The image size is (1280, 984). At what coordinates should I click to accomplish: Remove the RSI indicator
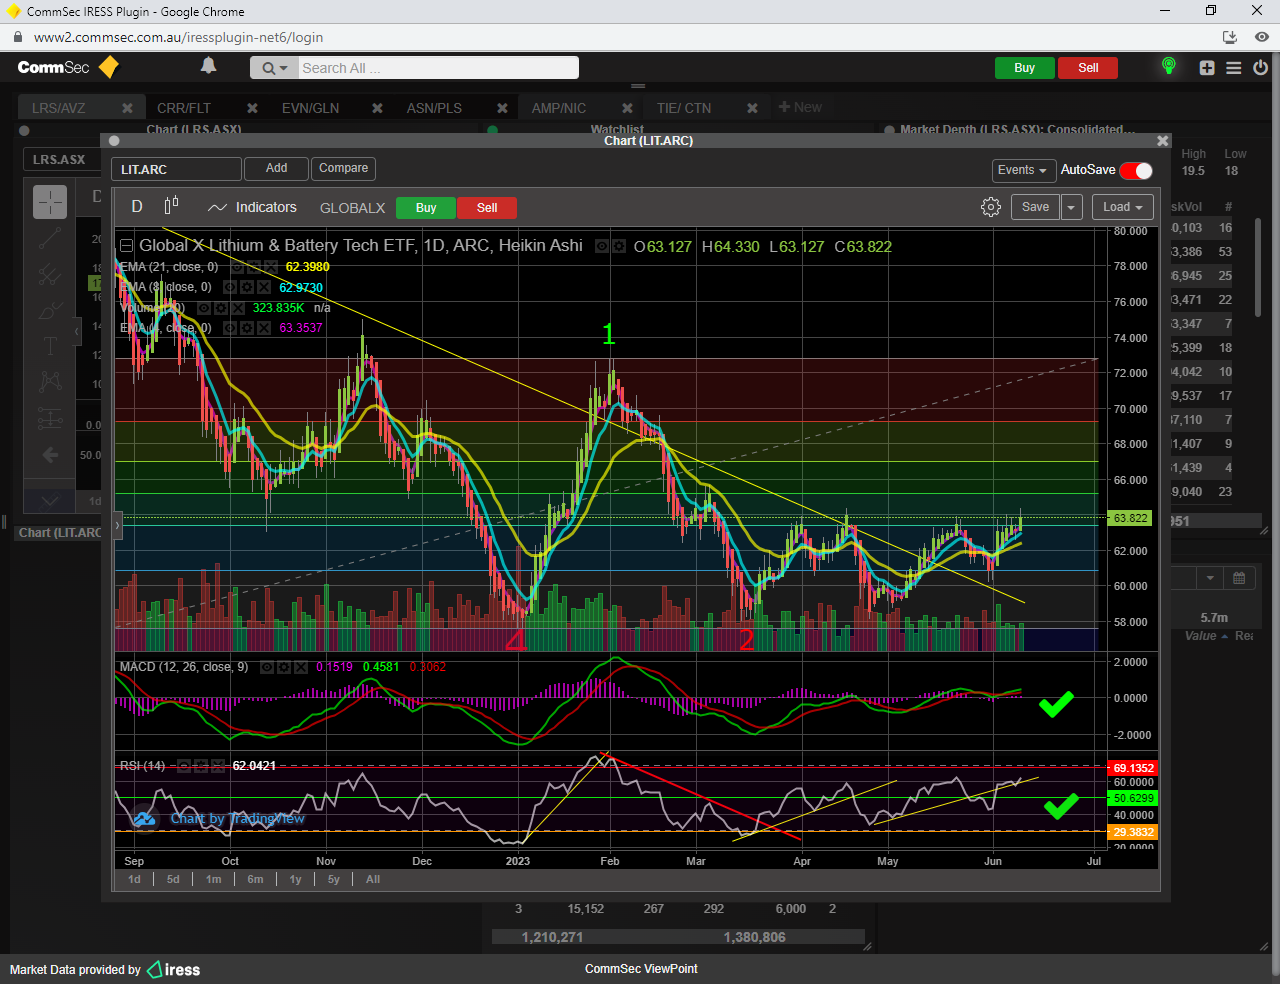[219, 766]
